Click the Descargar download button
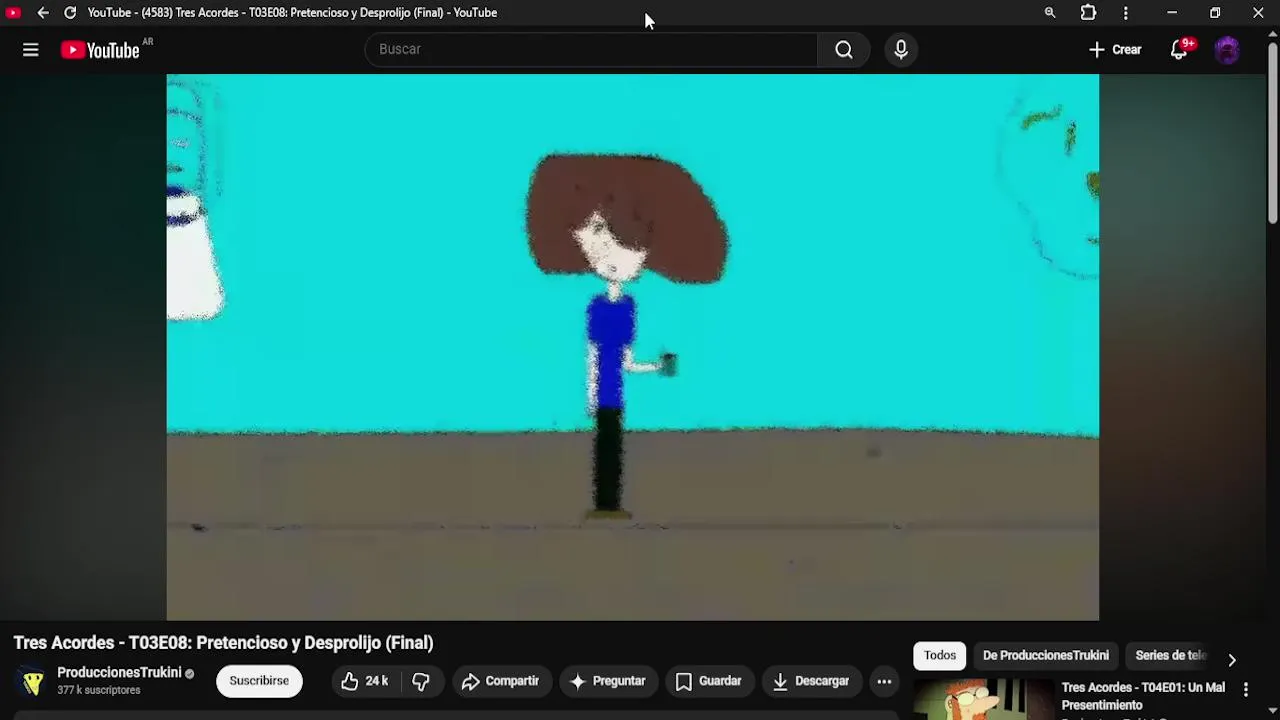Image resolution: width=1280 pixels, height=720 pixels. point(811,681)
